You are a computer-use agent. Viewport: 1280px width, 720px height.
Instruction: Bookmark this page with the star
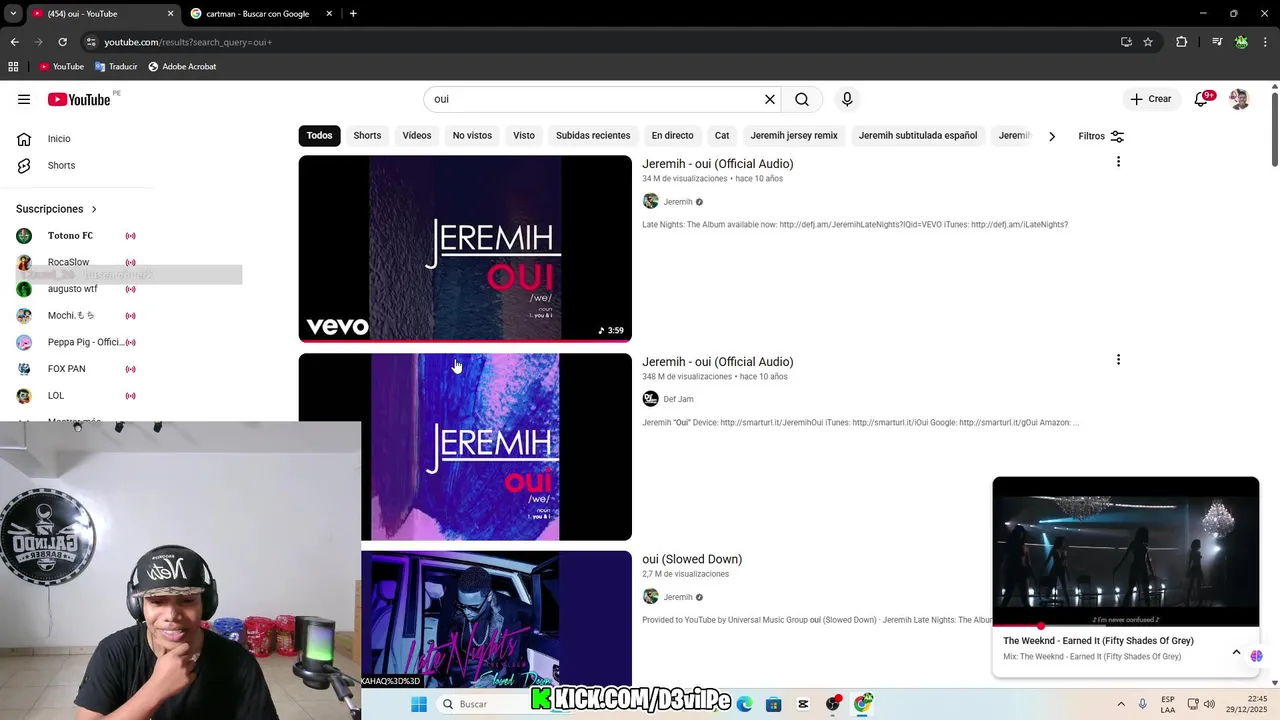[1148, 42]
